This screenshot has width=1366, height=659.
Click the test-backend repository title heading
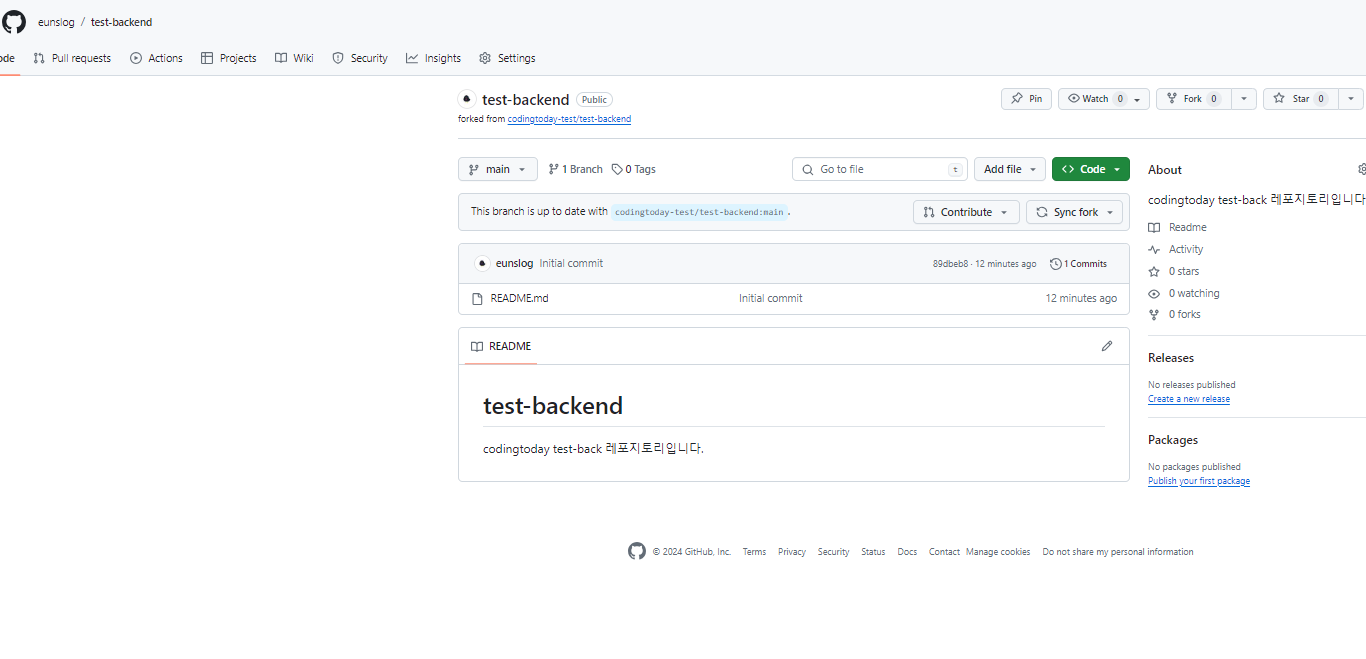(x=526, y=100)
